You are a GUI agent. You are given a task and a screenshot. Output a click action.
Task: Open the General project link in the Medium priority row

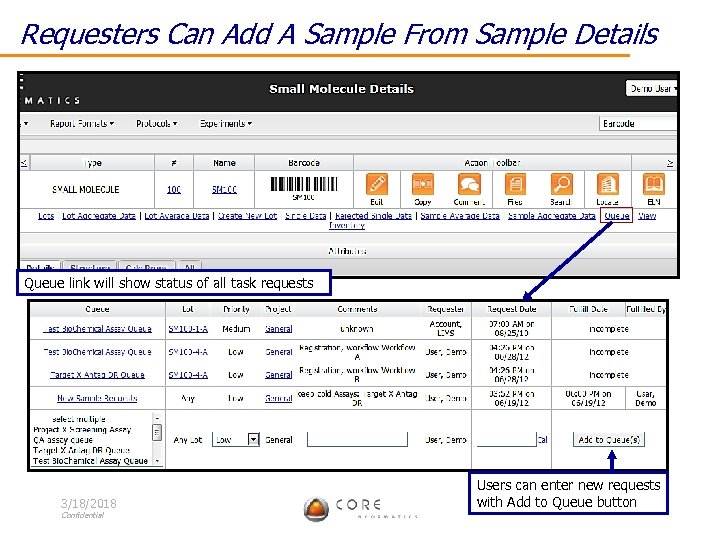[x=278, y=329]
